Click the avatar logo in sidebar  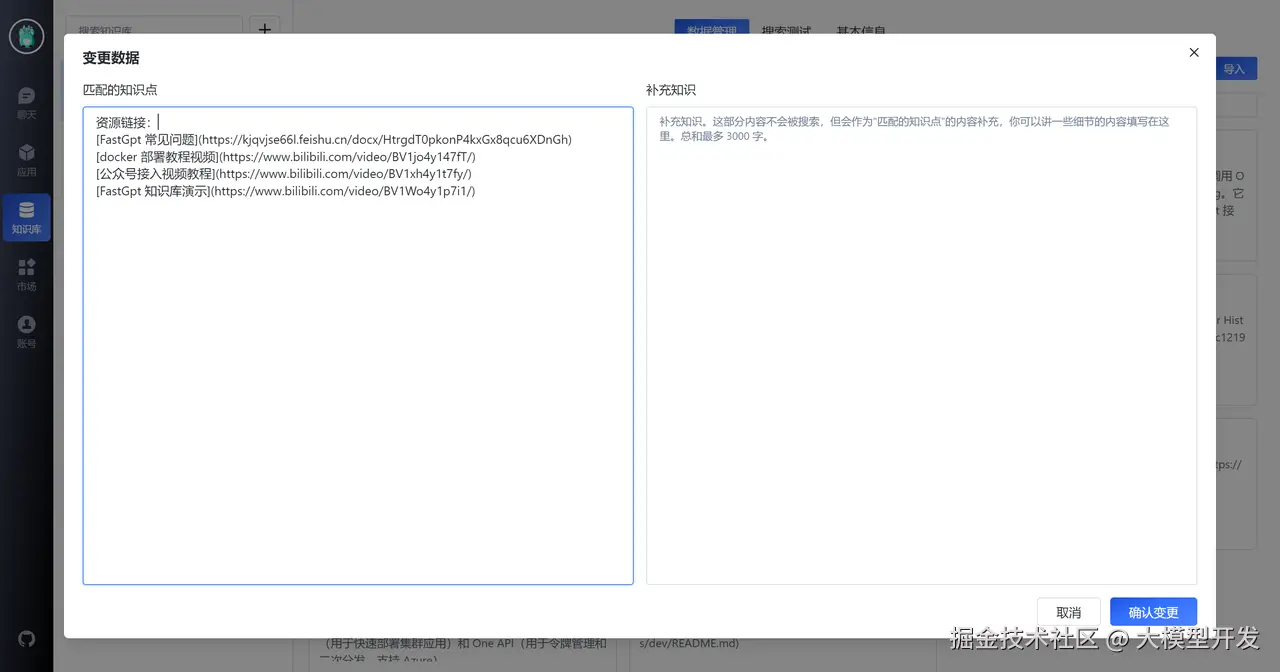pos(26,36)
